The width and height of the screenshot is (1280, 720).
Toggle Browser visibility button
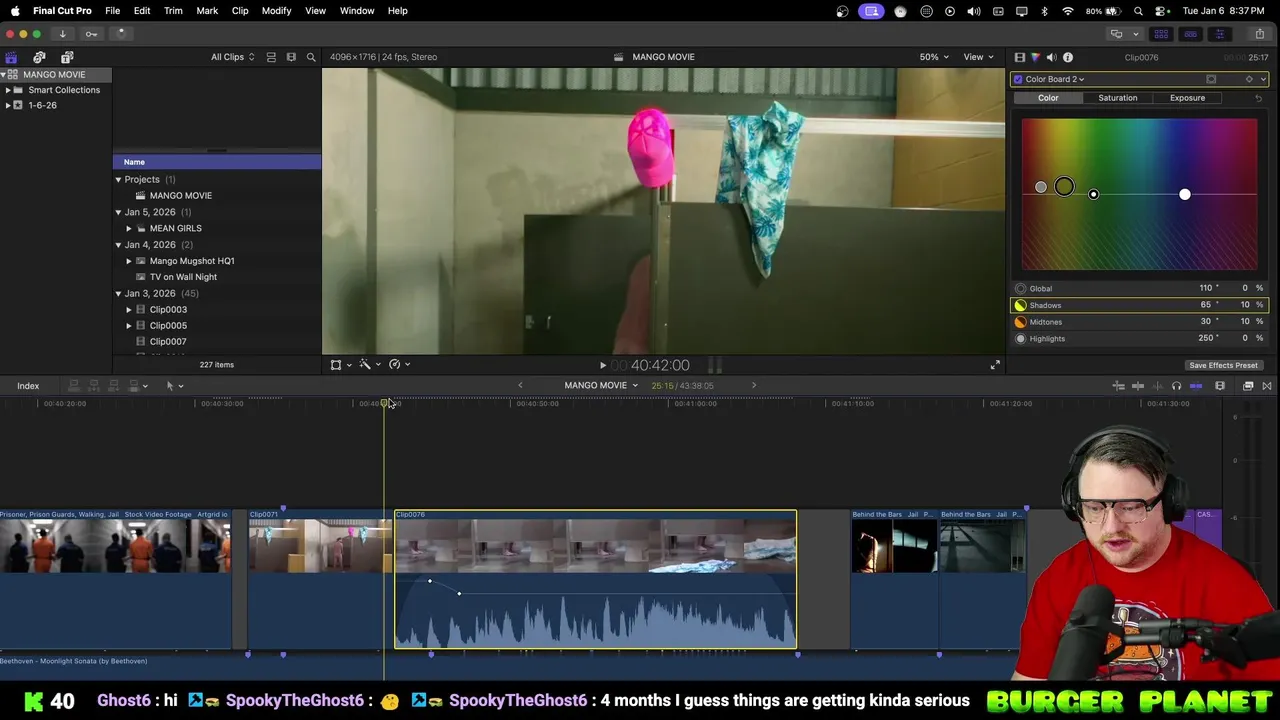point(1161,34)
